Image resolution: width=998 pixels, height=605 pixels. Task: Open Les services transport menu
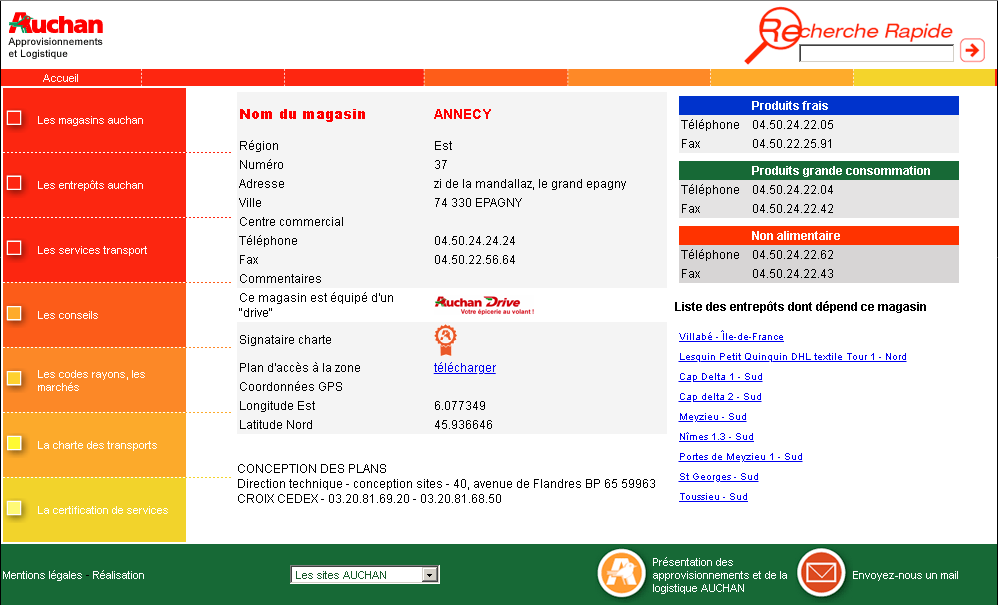(92, 250)
